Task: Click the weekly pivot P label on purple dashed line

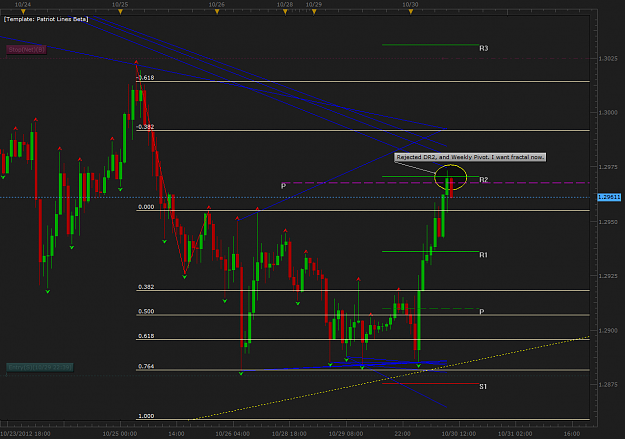Action: 283,186
